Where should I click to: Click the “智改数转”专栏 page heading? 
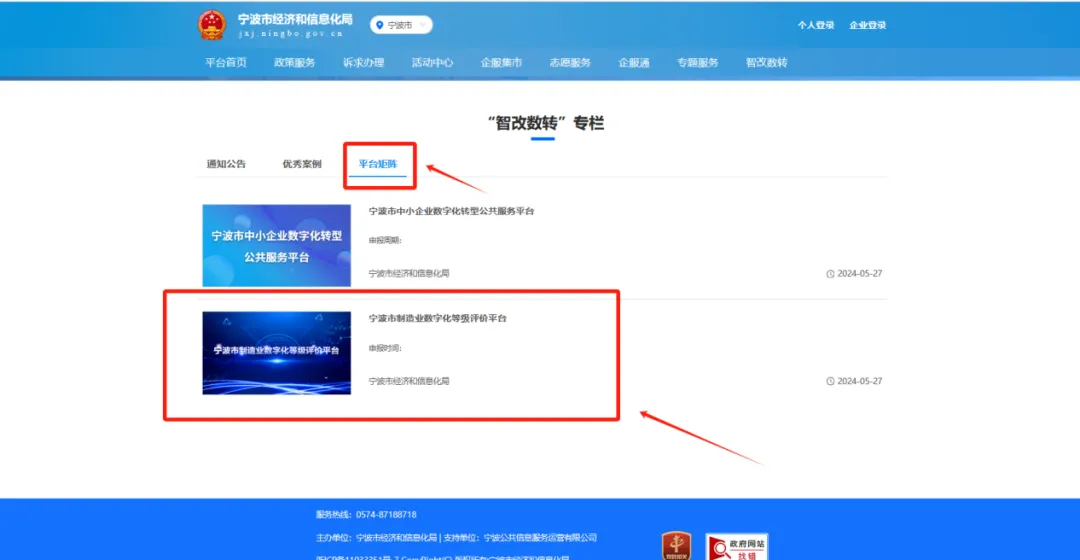tap(546, 123)
